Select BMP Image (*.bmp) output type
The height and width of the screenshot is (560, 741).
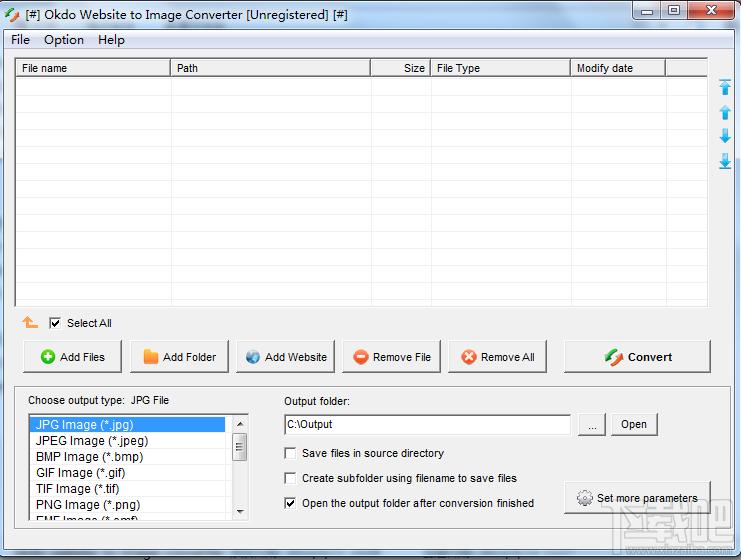coord(127,457)
